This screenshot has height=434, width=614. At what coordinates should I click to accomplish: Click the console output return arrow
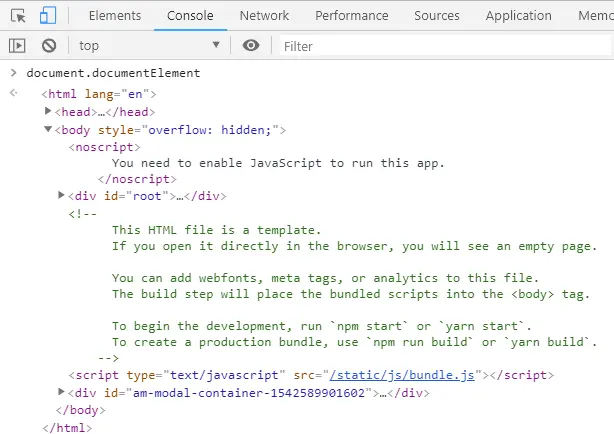pos(14,93)
